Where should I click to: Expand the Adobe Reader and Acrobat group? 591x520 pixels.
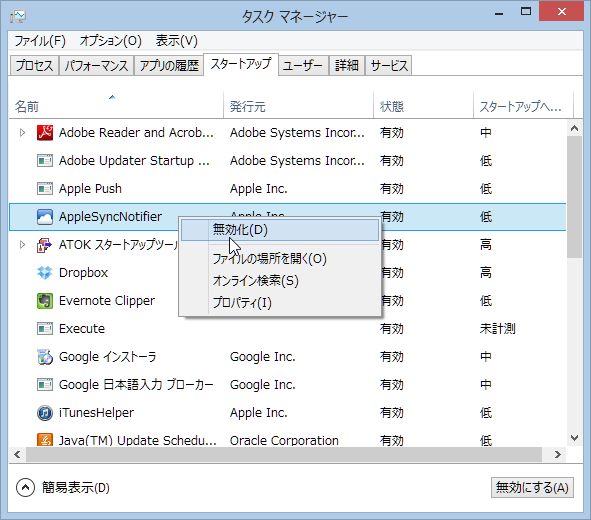click(x=22, y=133)
